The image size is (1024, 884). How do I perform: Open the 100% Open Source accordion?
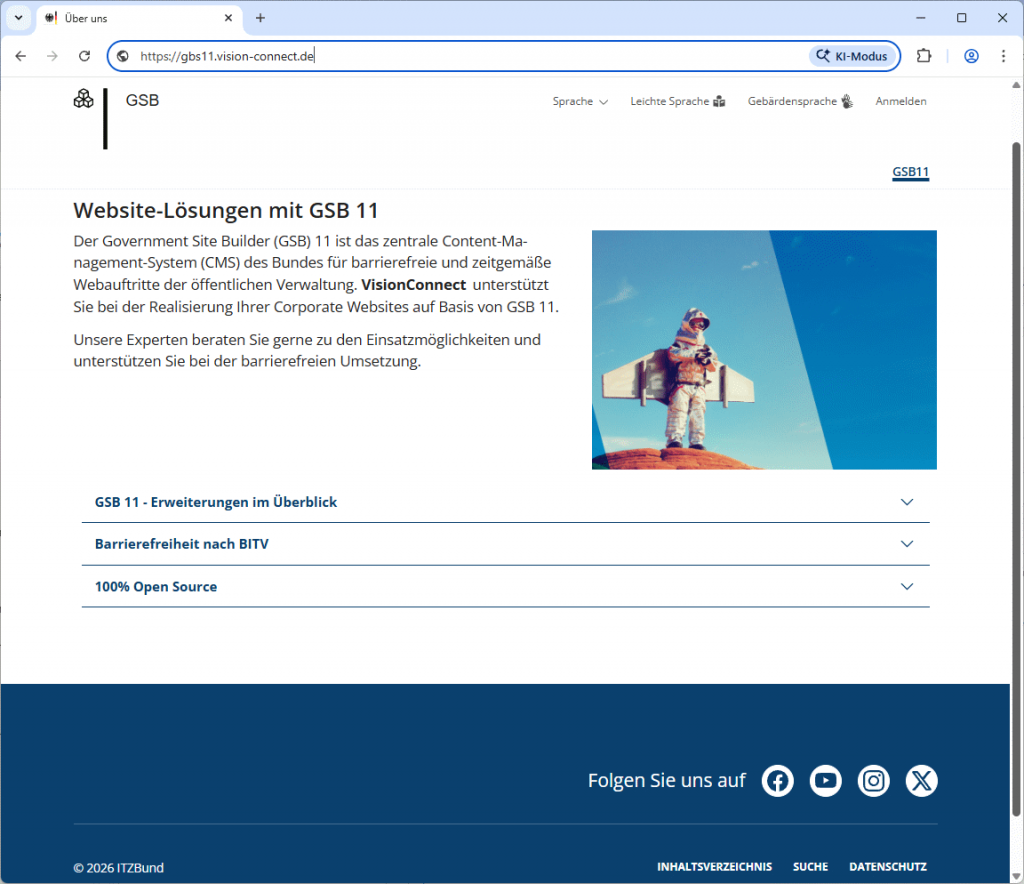506,587
